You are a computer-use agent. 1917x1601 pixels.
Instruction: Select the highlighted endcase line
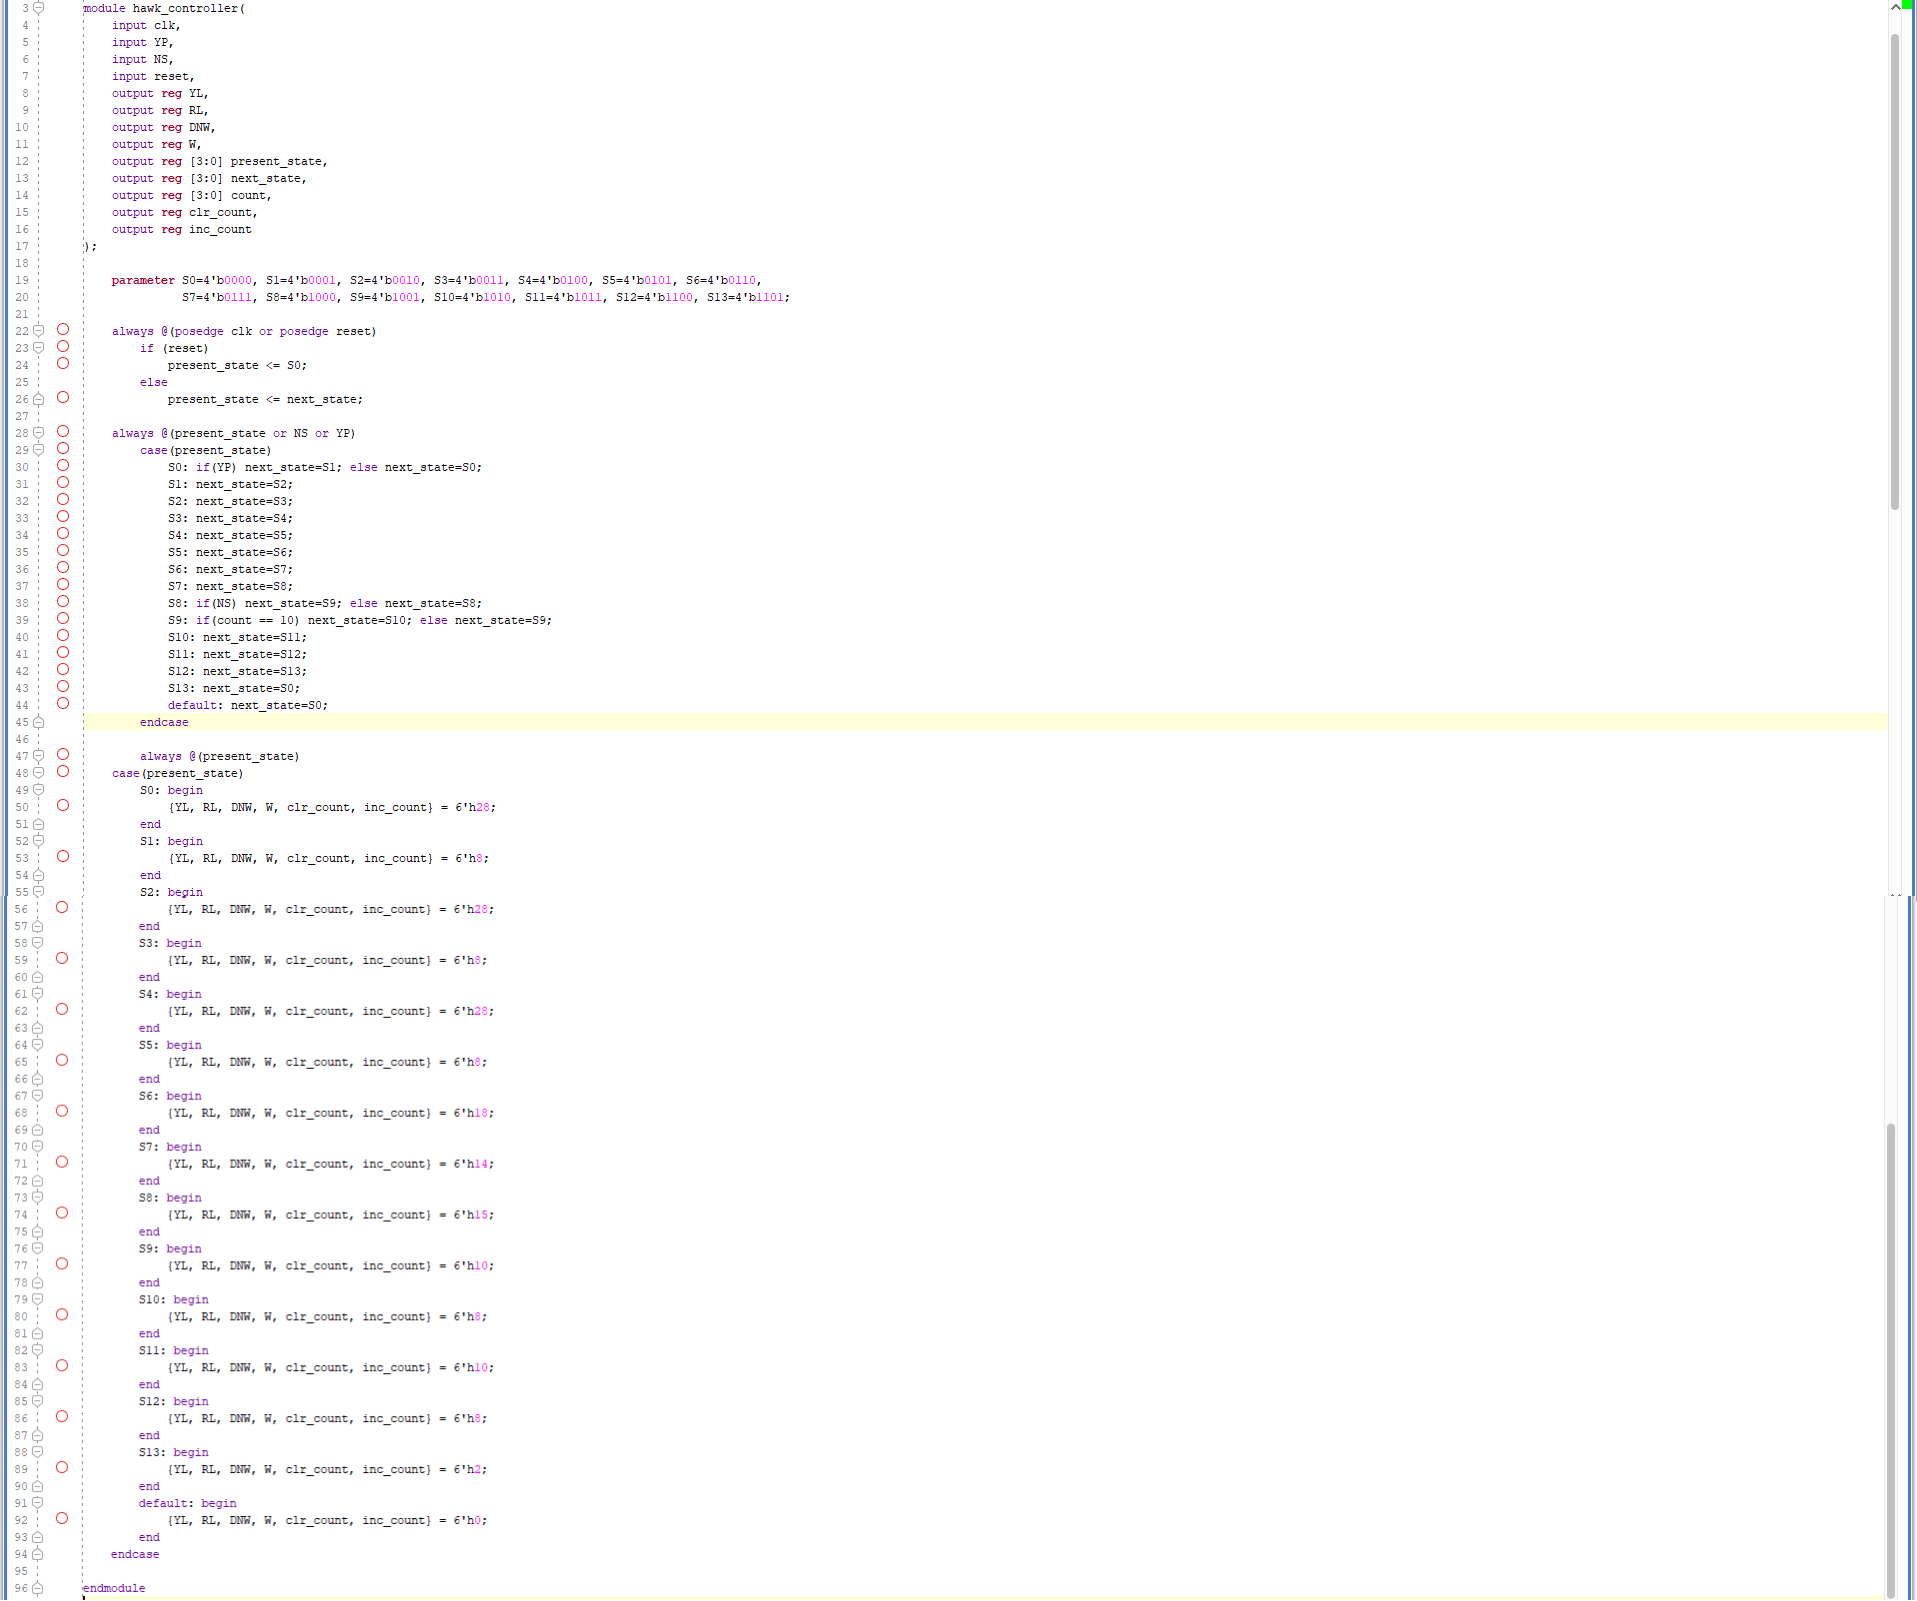(164, 721)
